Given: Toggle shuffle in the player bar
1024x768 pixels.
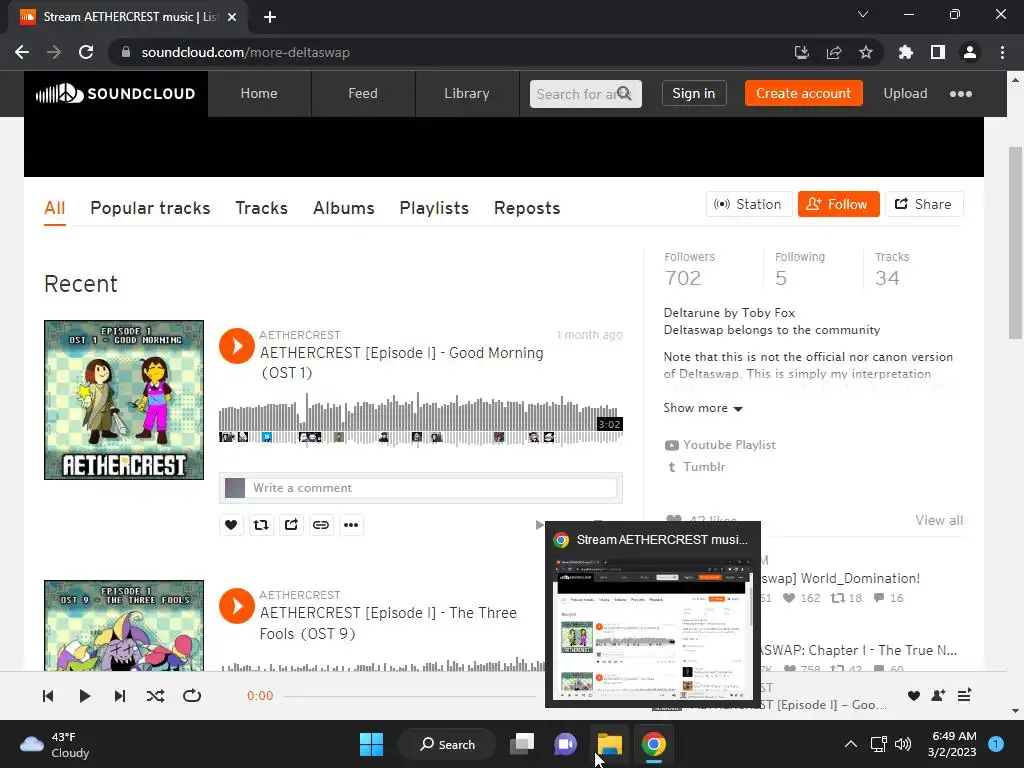Looking at the screenshot, I should [155, 696].
